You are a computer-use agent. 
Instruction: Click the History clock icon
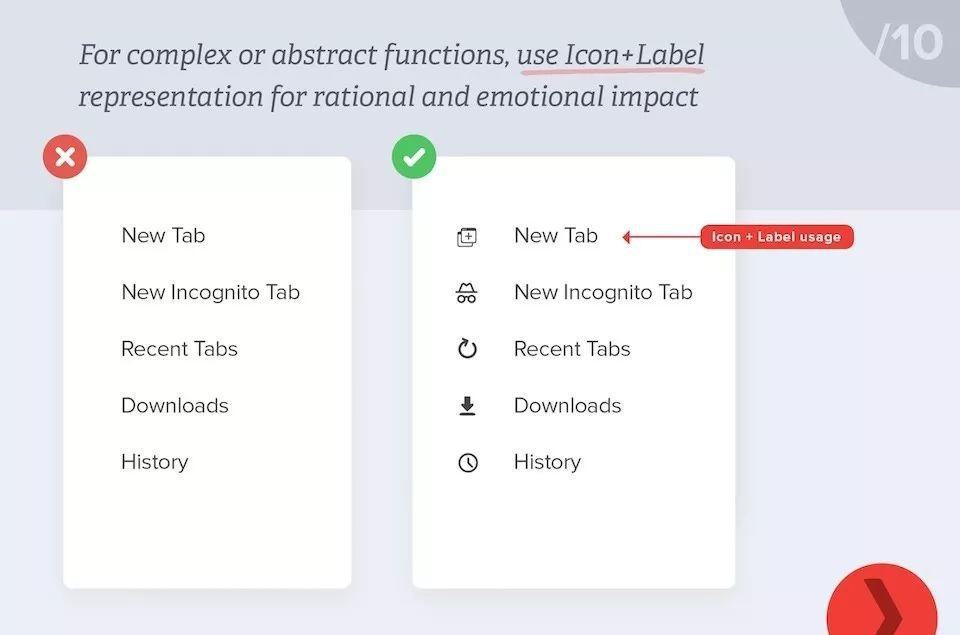(467, 462)
